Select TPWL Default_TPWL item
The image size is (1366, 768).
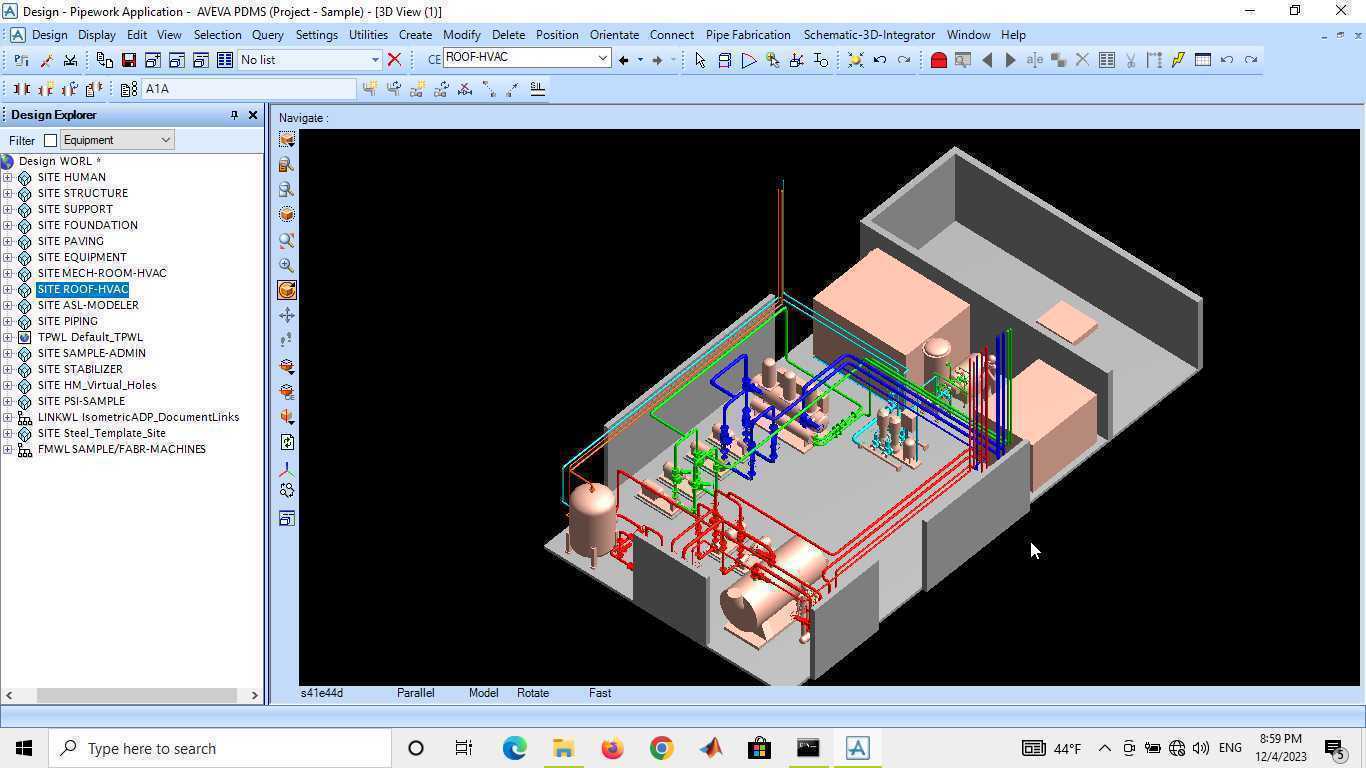pyautogui.click(x=90, y=337)
